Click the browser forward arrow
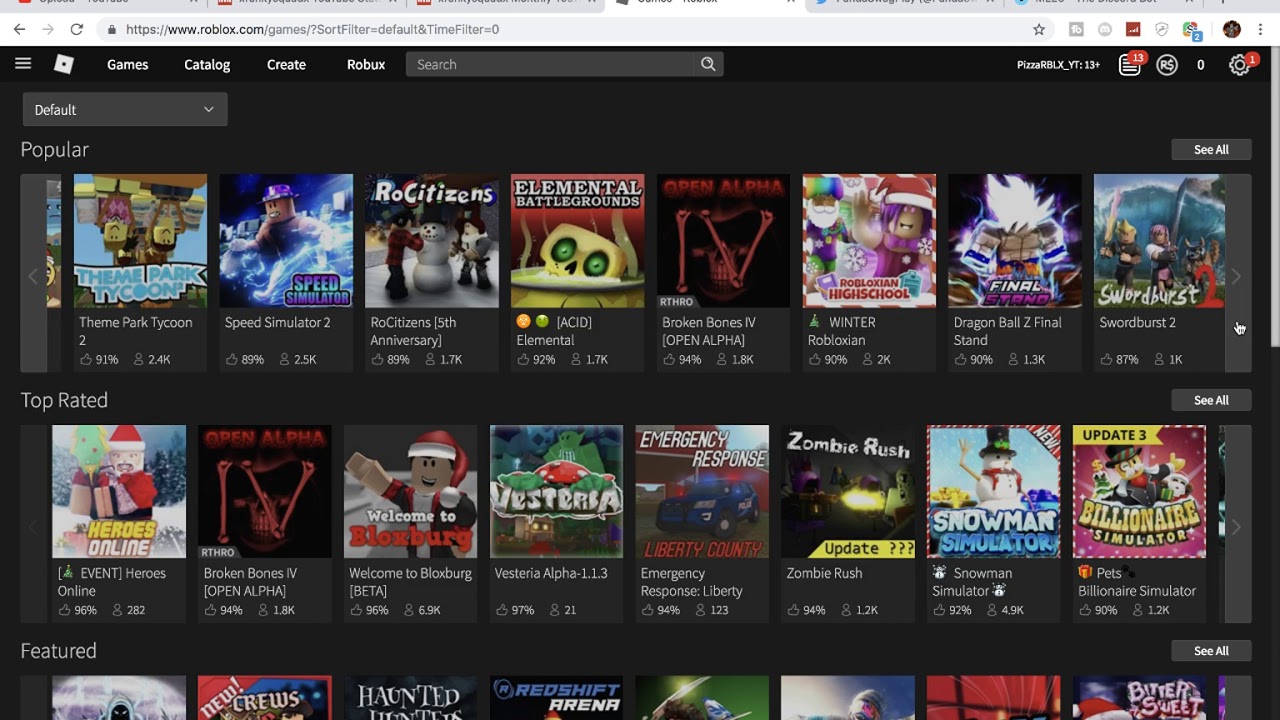 coord(48,29)
